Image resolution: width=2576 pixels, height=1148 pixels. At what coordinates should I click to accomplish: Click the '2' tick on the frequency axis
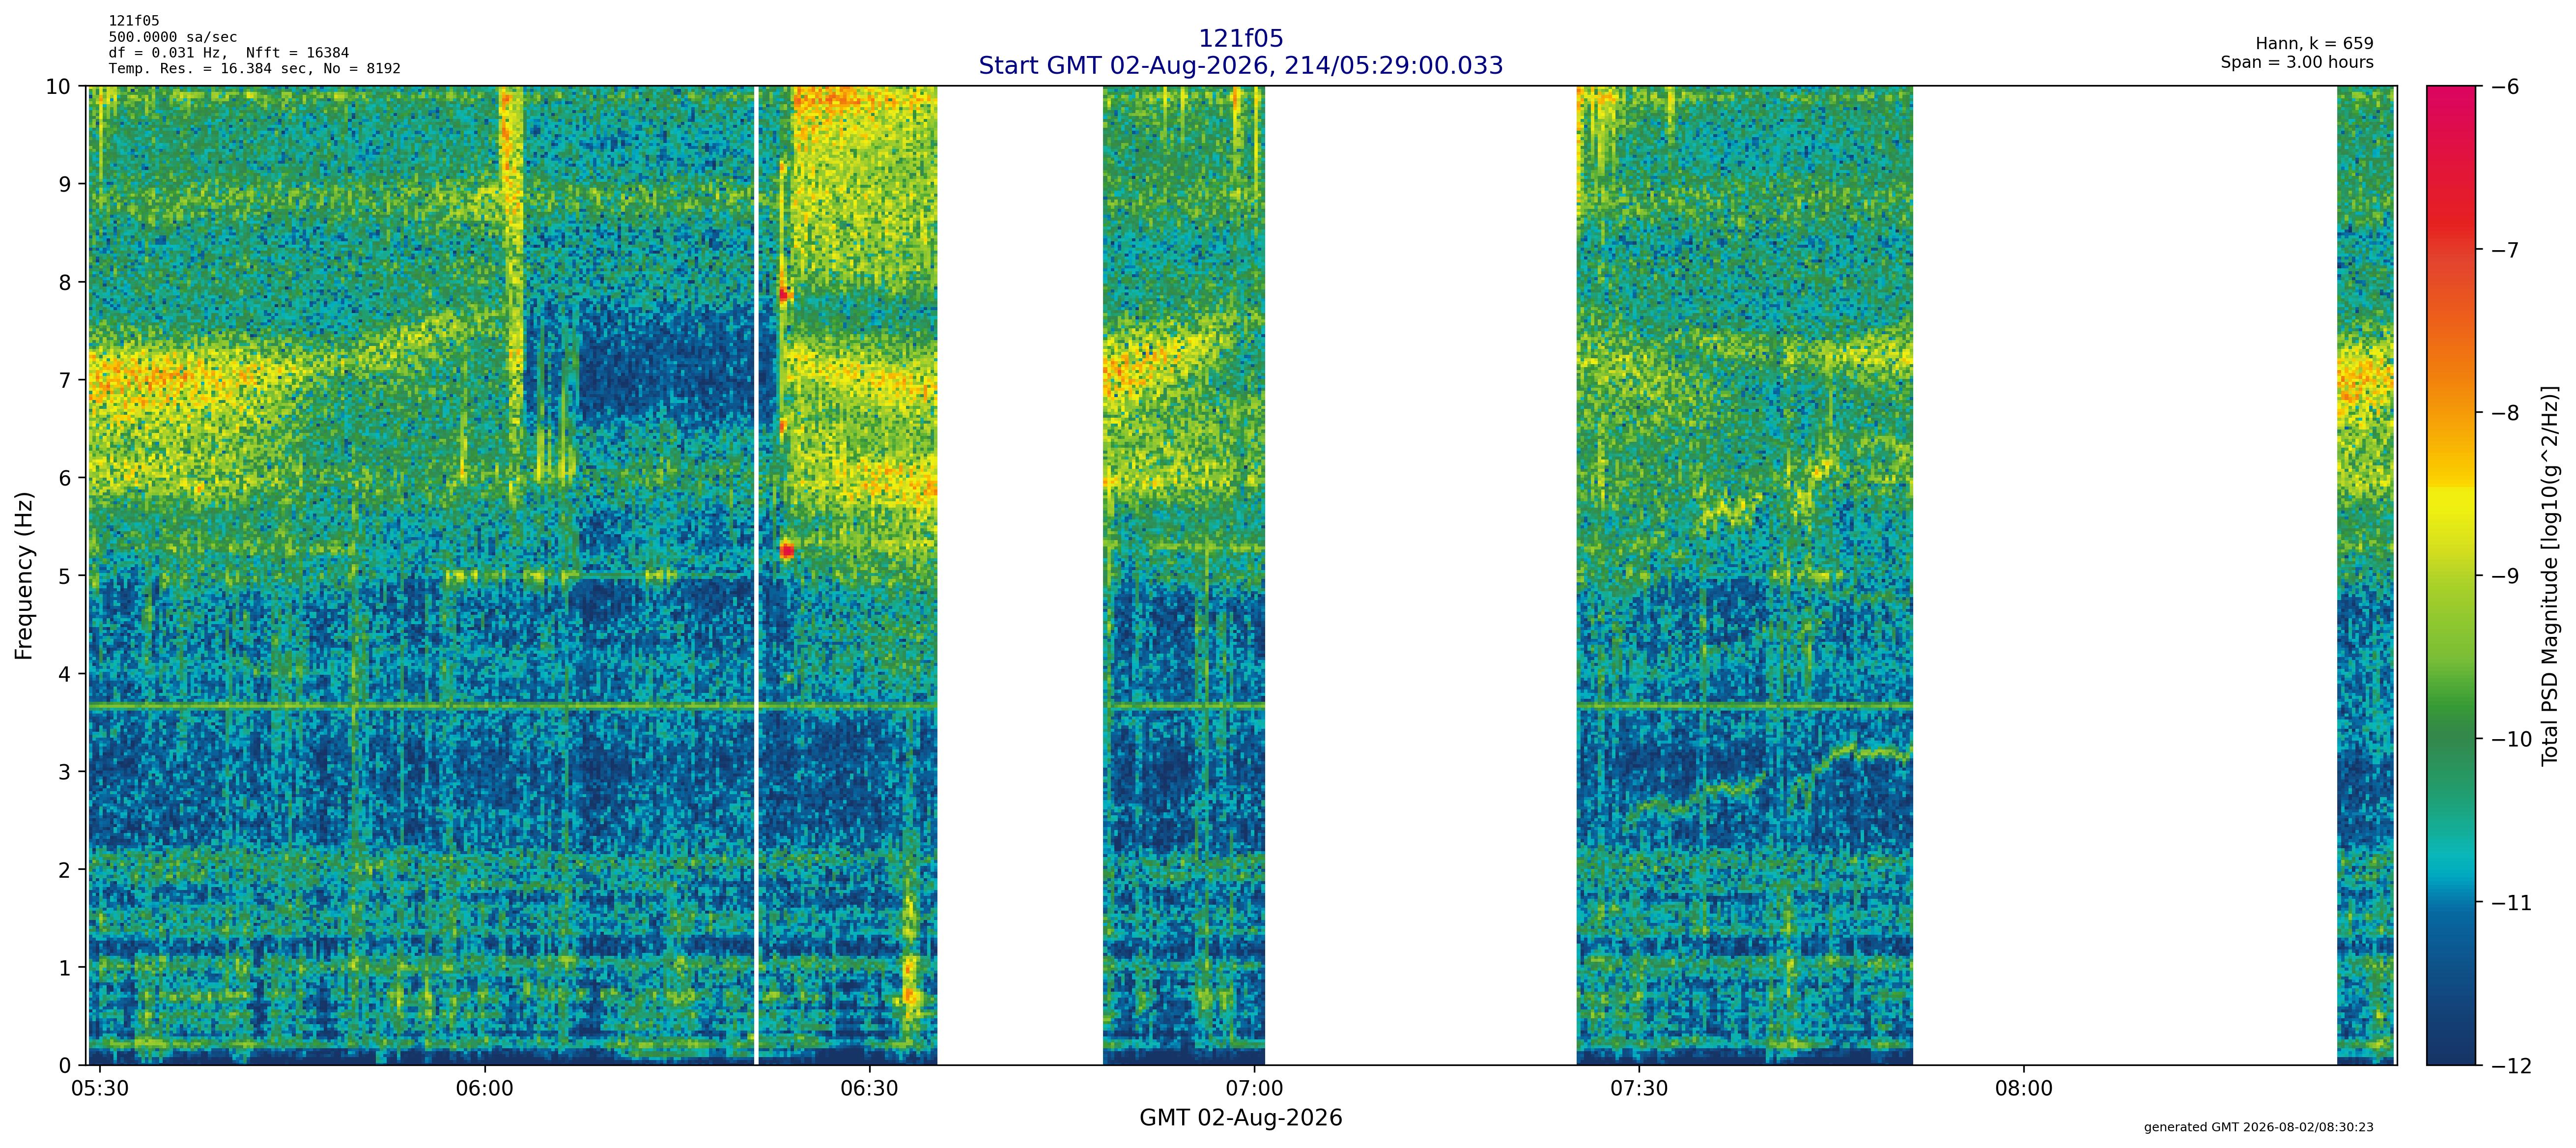[65, 870]
